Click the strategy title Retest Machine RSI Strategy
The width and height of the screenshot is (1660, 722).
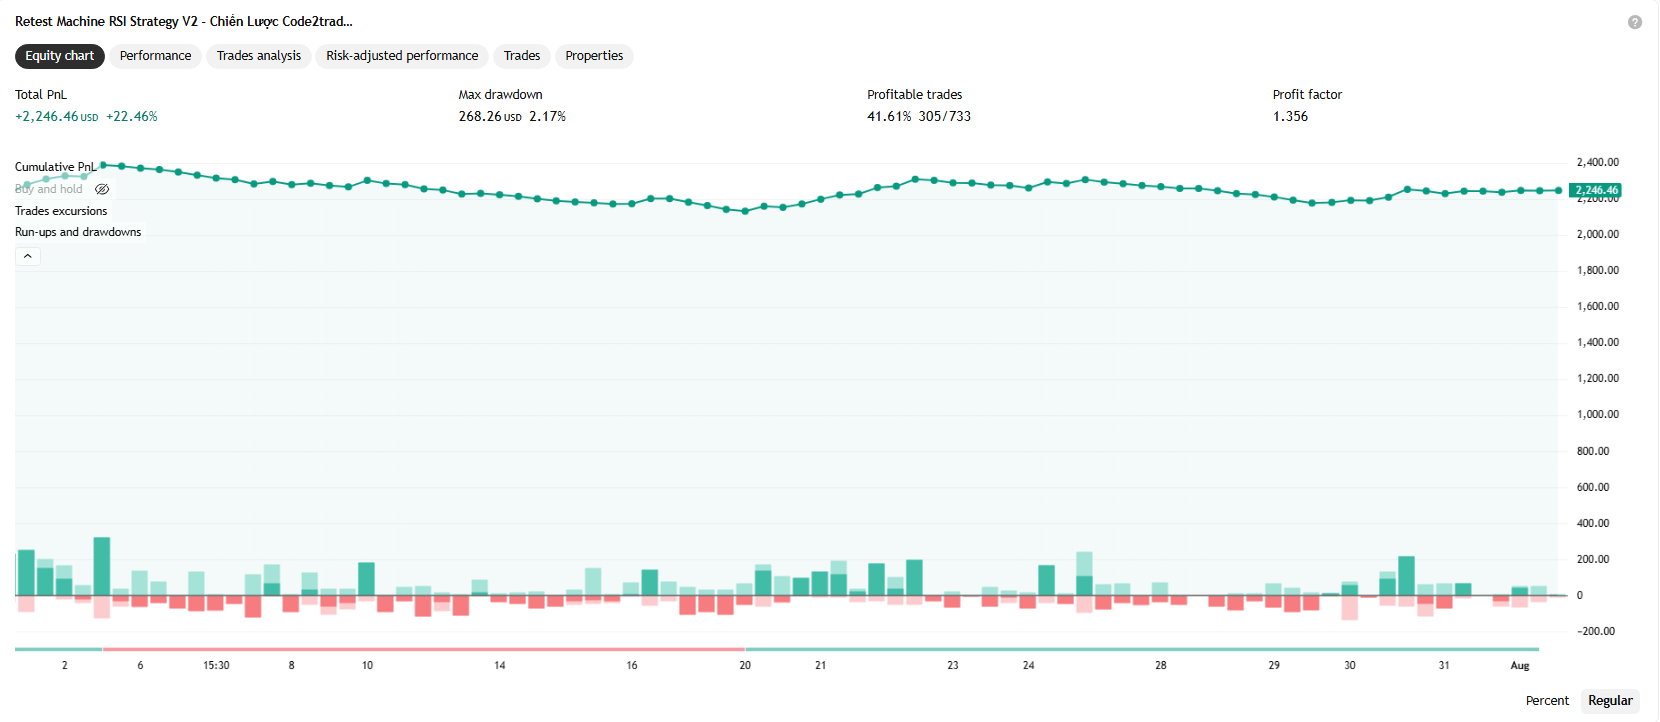click(x=184, y=21)
